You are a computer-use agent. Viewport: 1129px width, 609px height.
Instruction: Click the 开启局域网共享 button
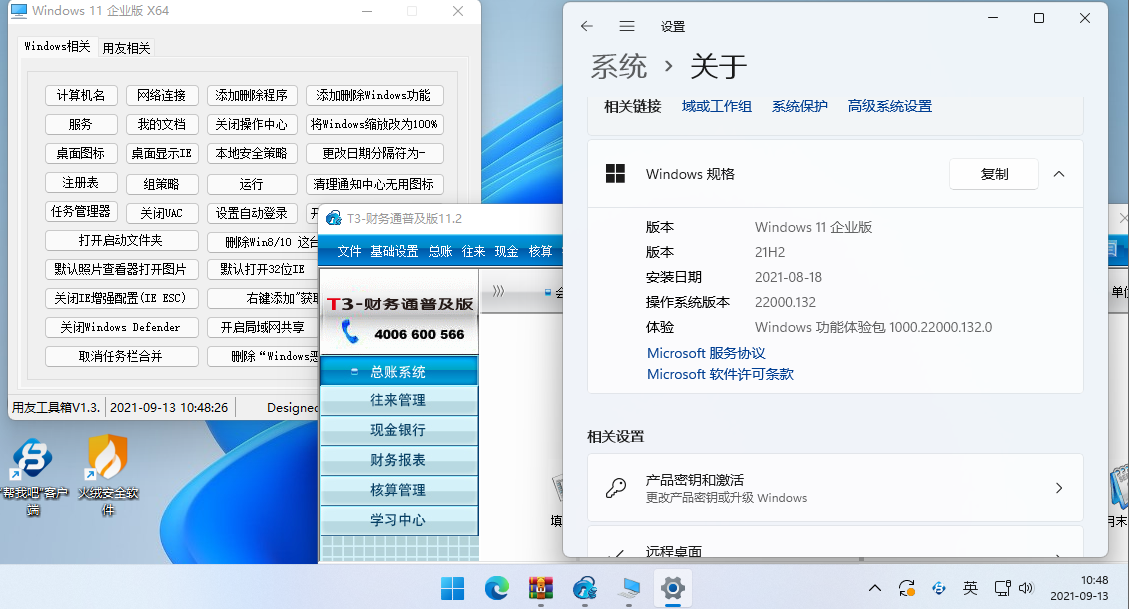(262, 327)
